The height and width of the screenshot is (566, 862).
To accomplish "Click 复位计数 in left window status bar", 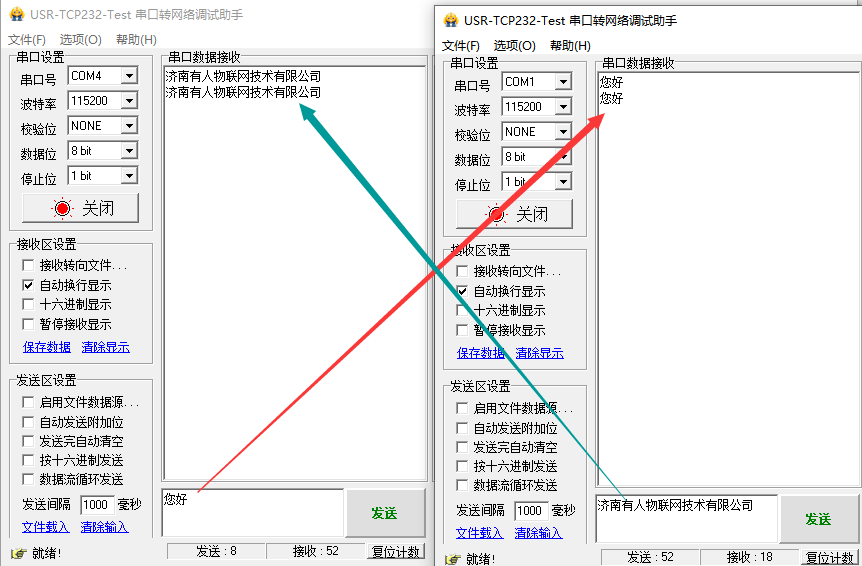I will click(x=396, y=552).
